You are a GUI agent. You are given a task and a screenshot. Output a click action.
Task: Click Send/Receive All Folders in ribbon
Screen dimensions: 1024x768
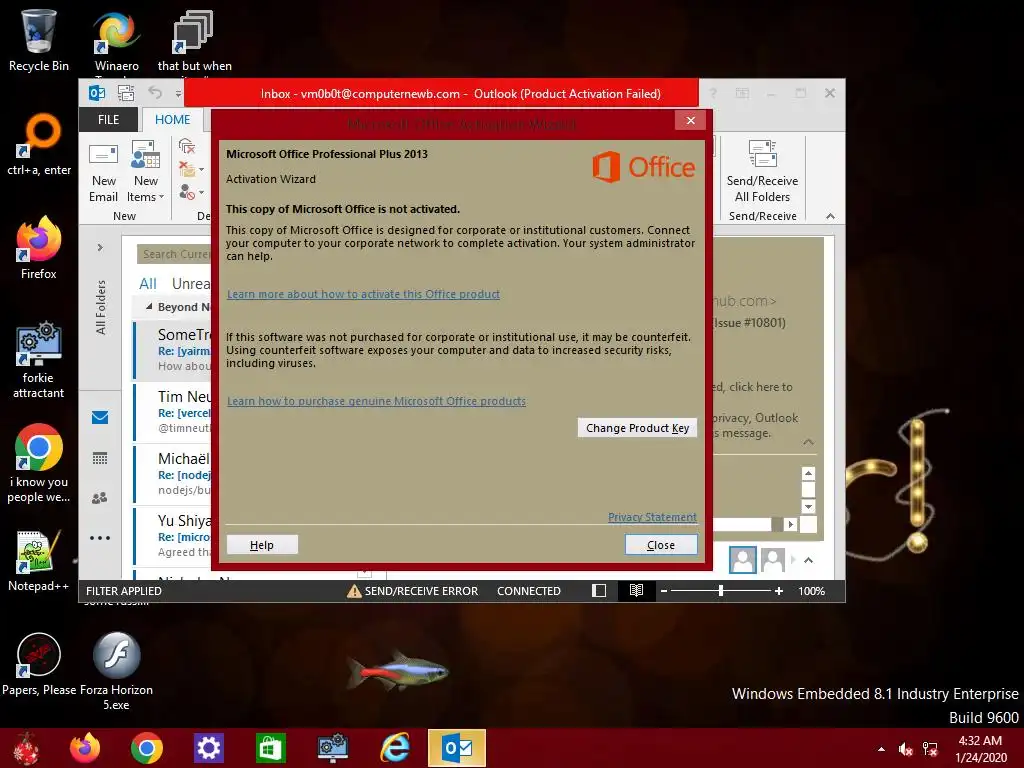click(x=762, y=171)
